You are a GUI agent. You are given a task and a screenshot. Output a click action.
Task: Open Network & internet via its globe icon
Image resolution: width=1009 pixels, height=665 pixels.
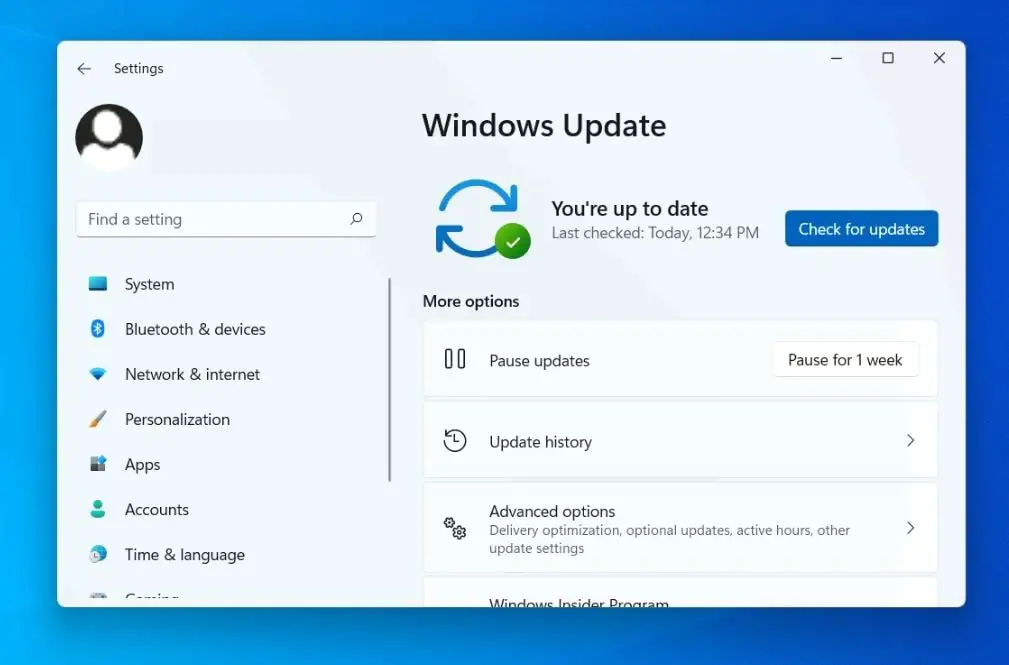[x=98, y=374]
